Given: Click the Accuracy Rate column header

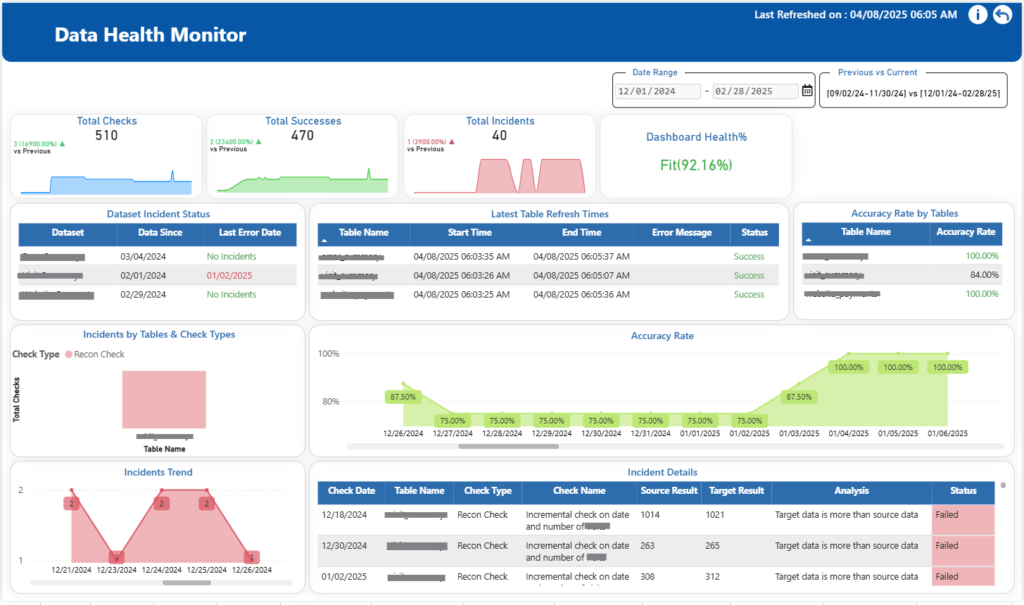Looking at the screenshot, I should pyautogui.click(x=964, y=232).
